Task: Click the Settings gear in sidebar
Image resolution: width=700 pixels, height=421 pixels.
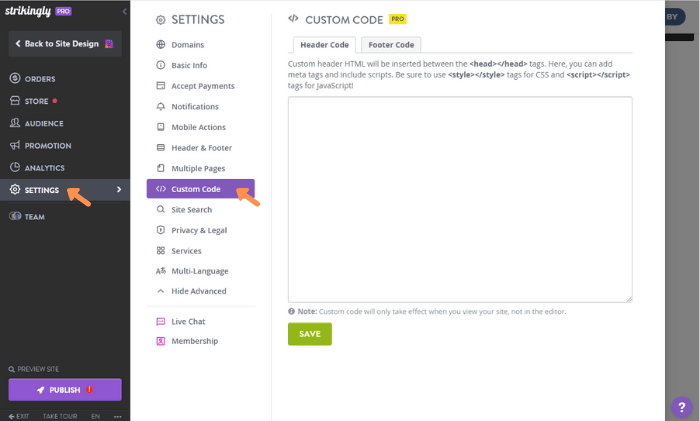Action: (x=15, y=190)
